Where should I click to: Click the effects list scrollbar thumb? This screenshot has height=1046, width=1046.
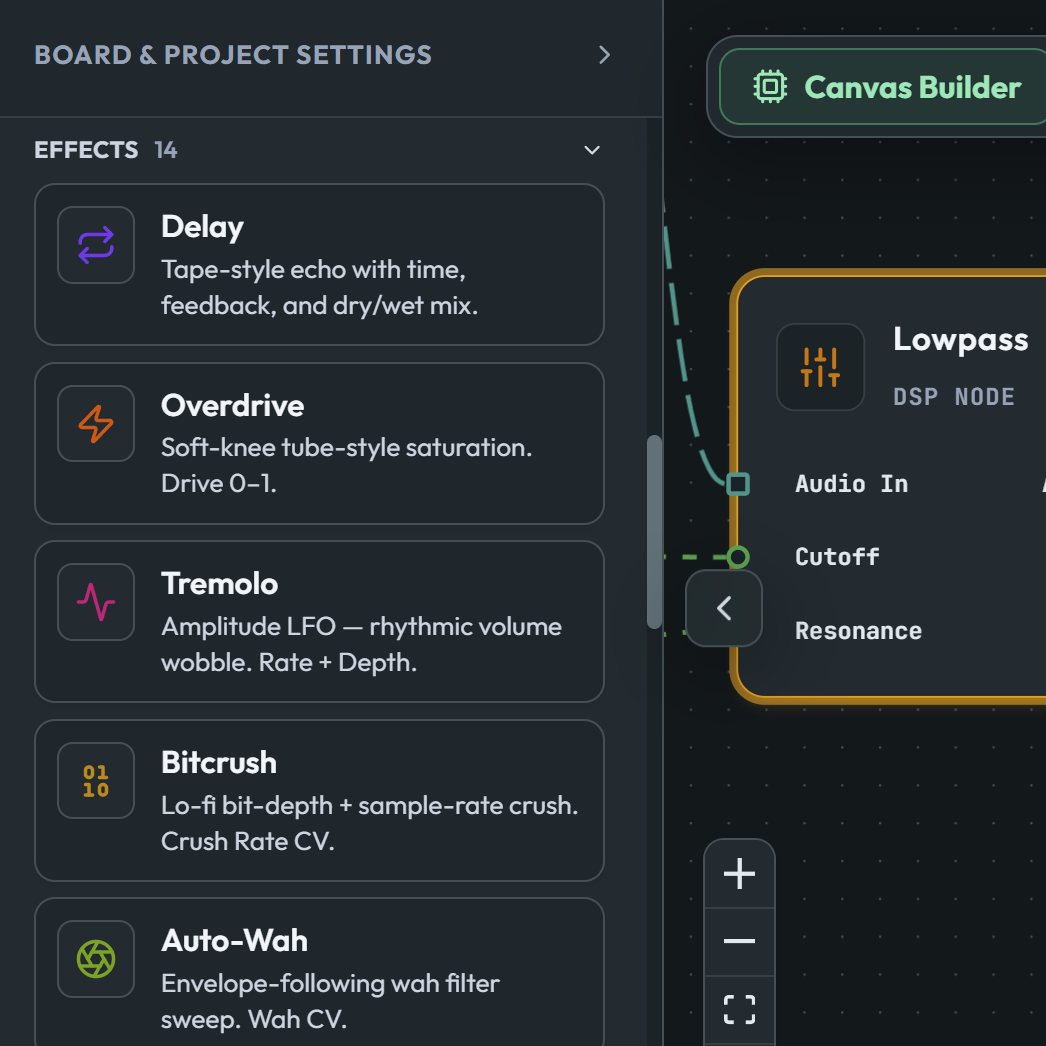pyautogui.click(x=654, y=532)
